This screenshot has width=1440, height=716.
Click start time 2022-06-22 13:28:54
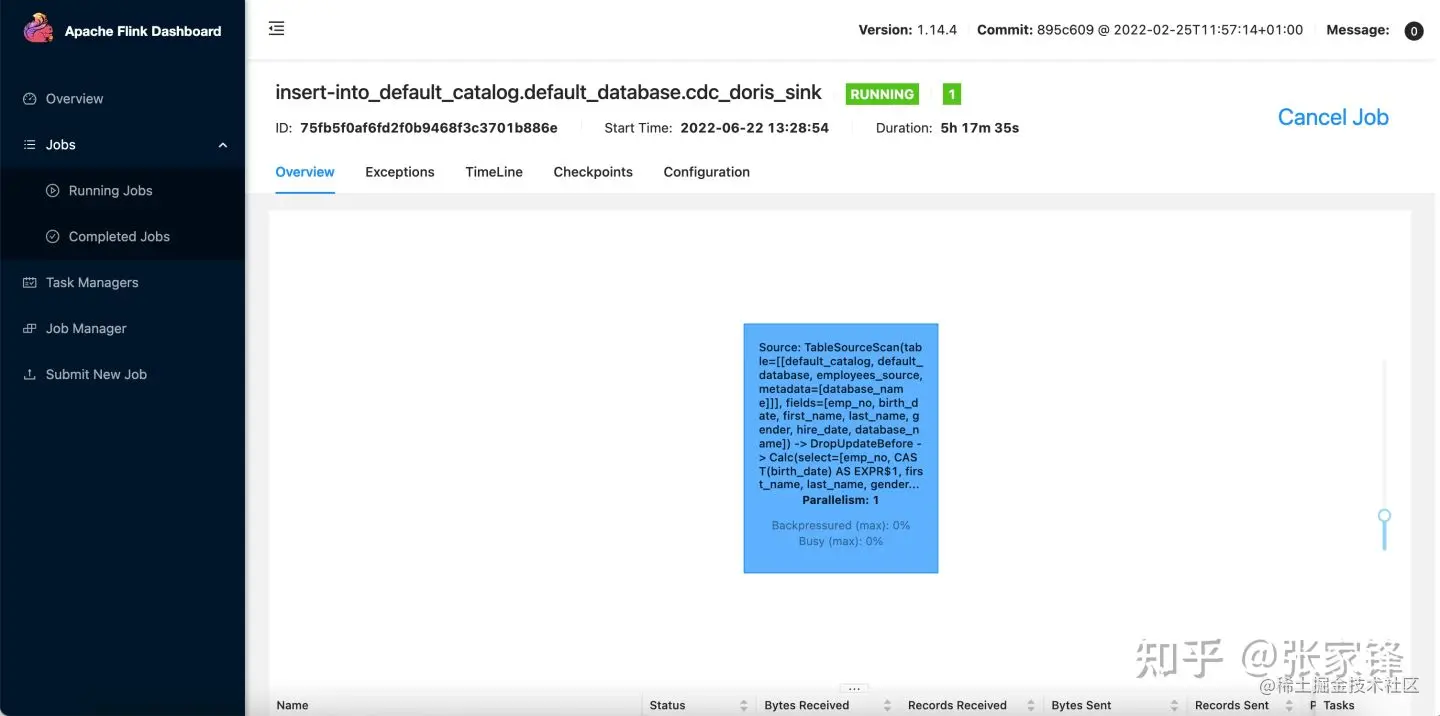(x=754, y=128)
